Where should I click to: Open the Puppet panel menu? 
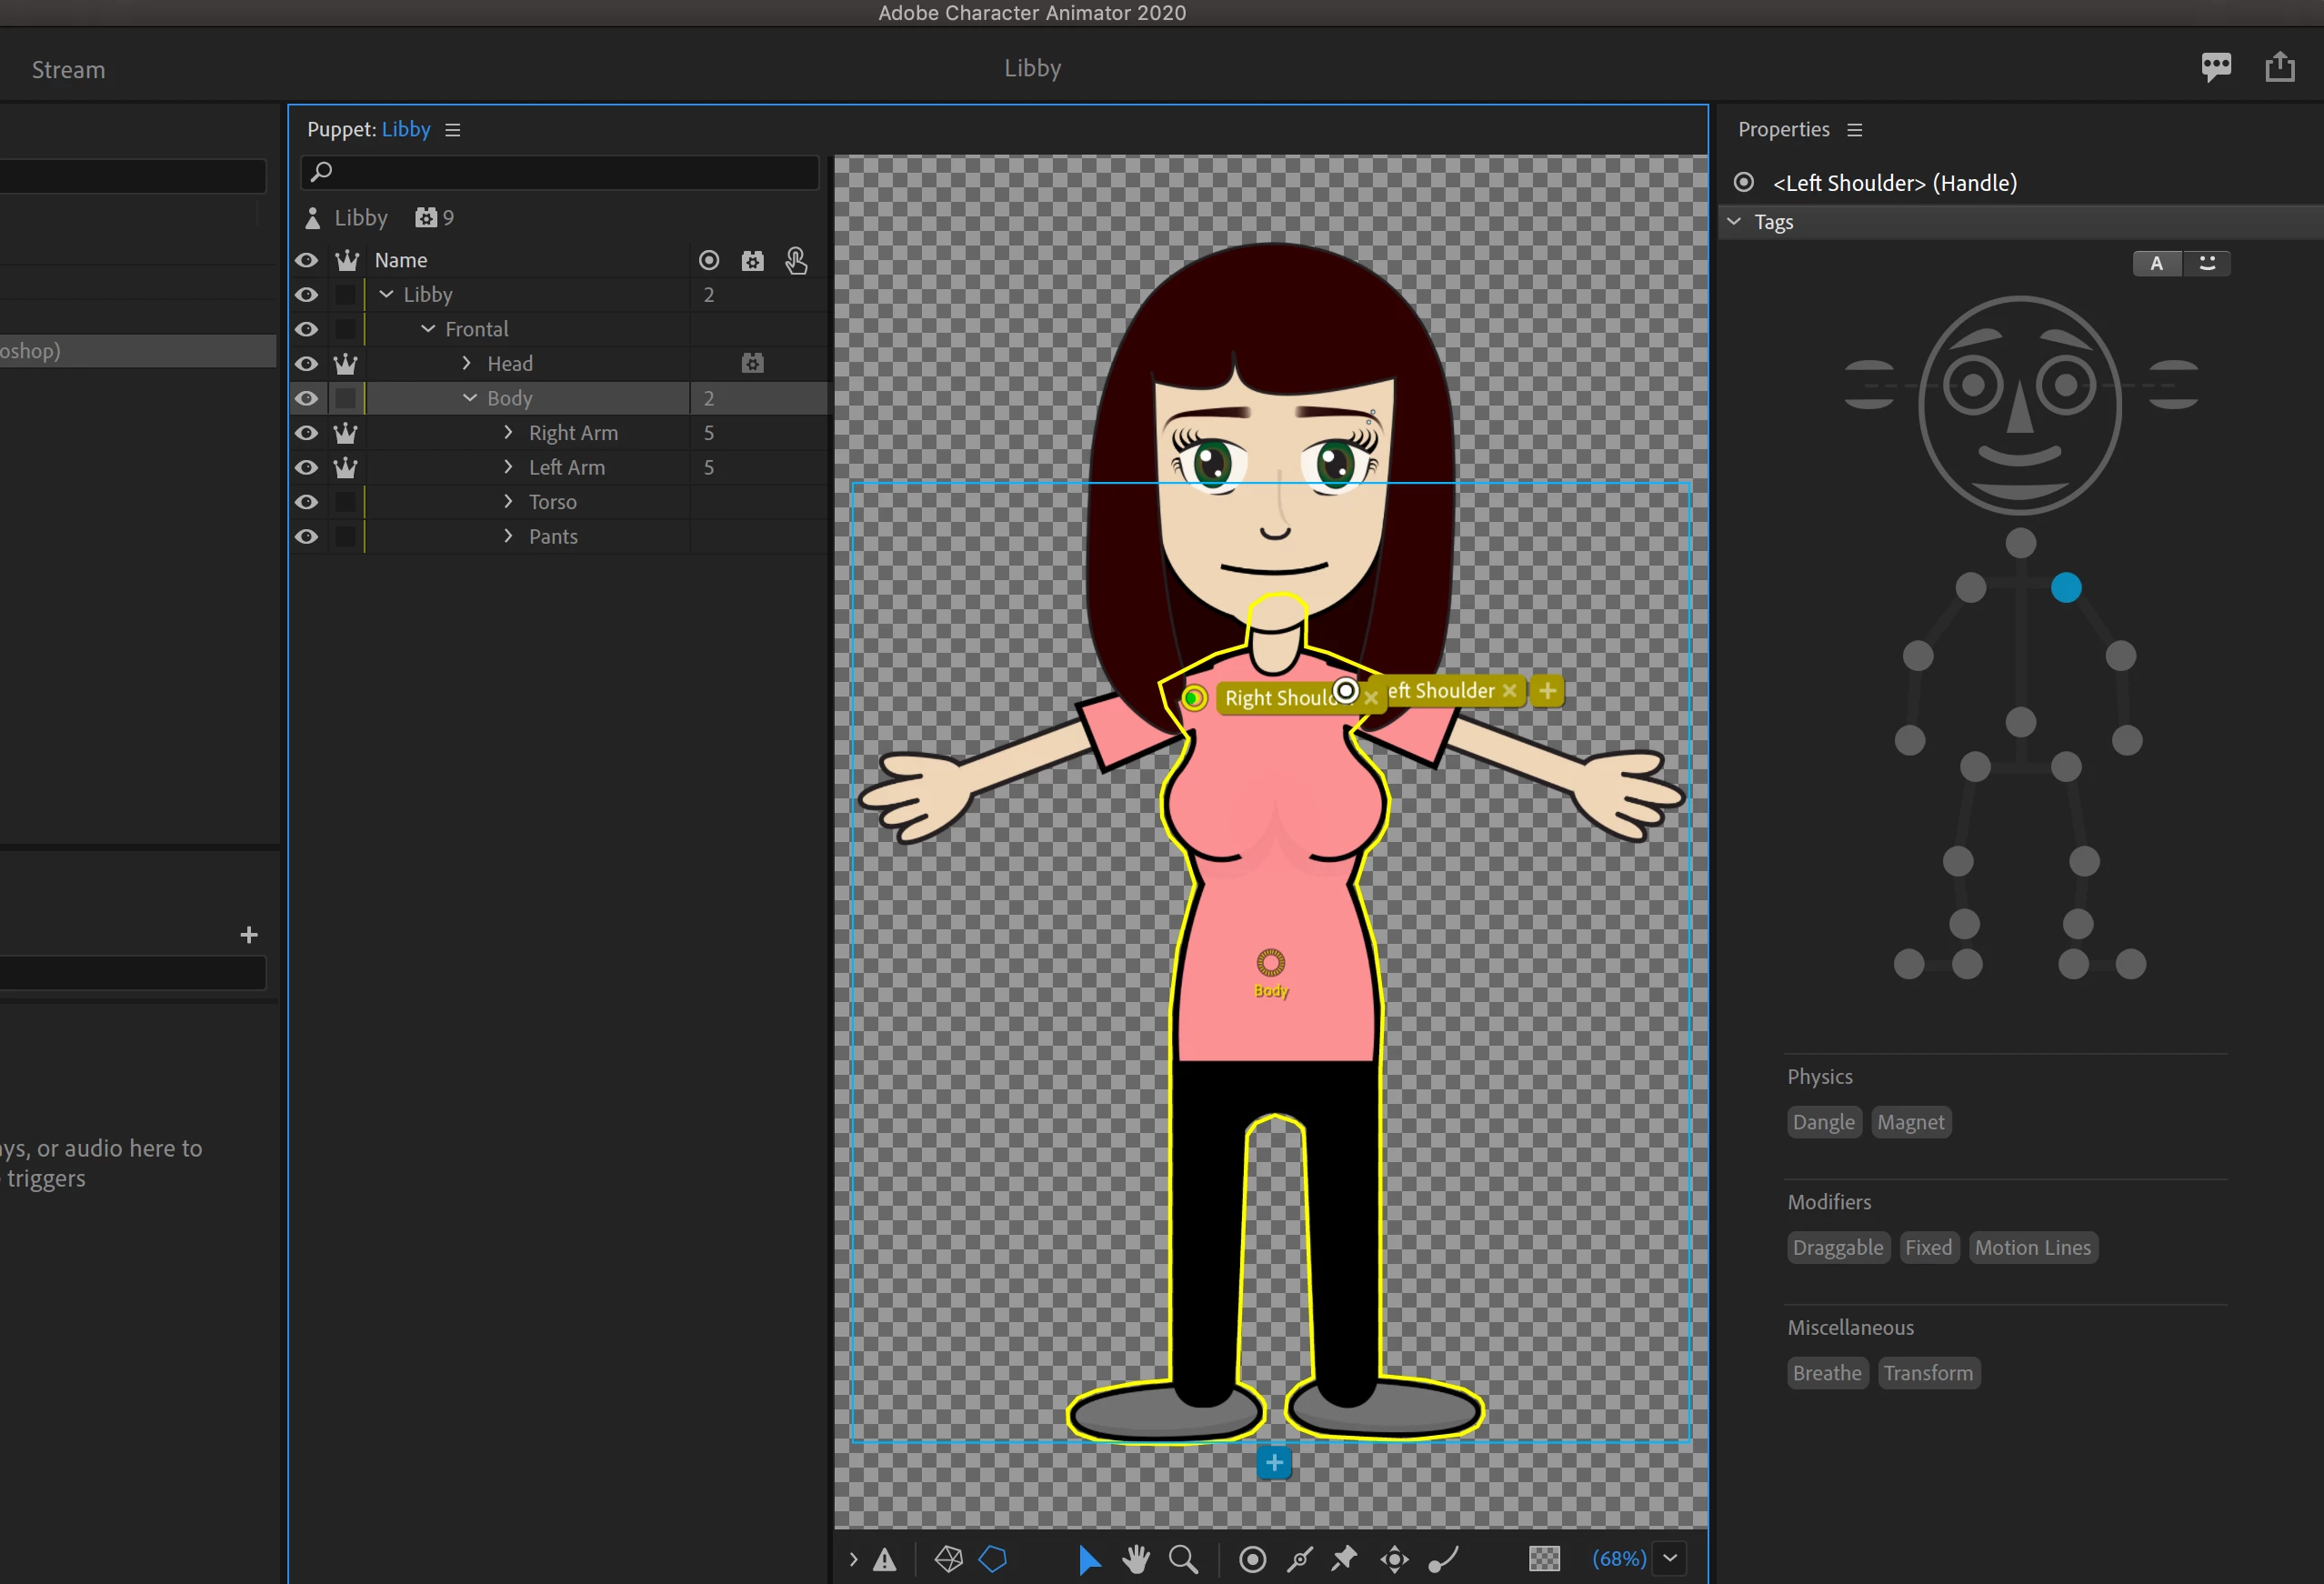453,130
